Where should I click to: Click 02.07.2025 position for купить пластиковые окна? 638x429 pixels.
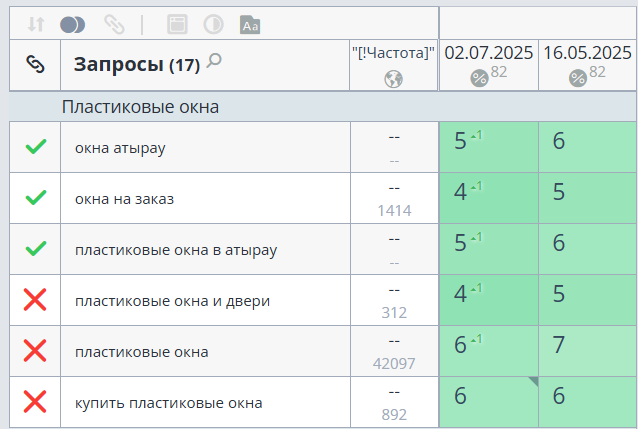point(489,402)
